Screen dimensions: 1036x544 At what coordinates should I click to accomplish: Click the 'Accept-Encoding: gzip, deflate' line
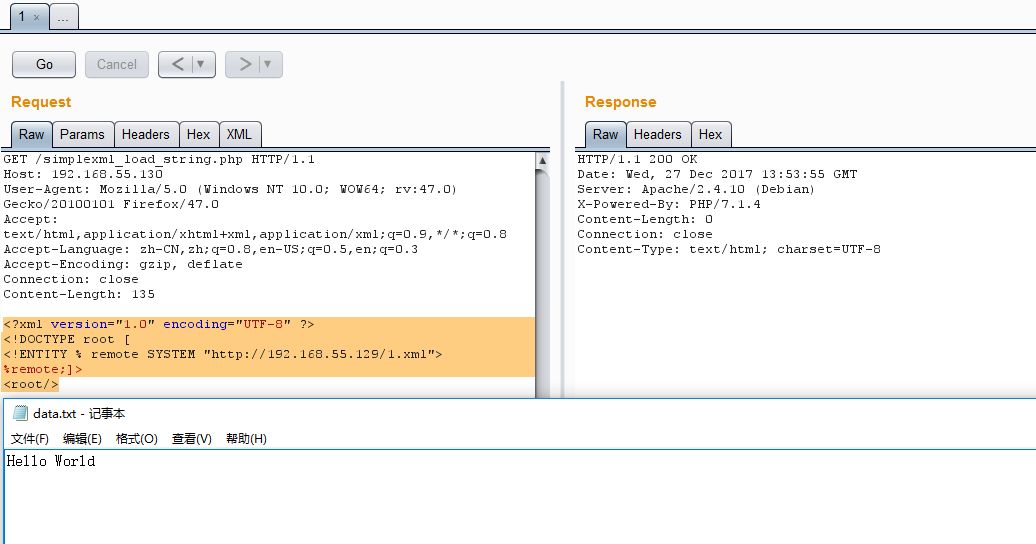(123, 264)
